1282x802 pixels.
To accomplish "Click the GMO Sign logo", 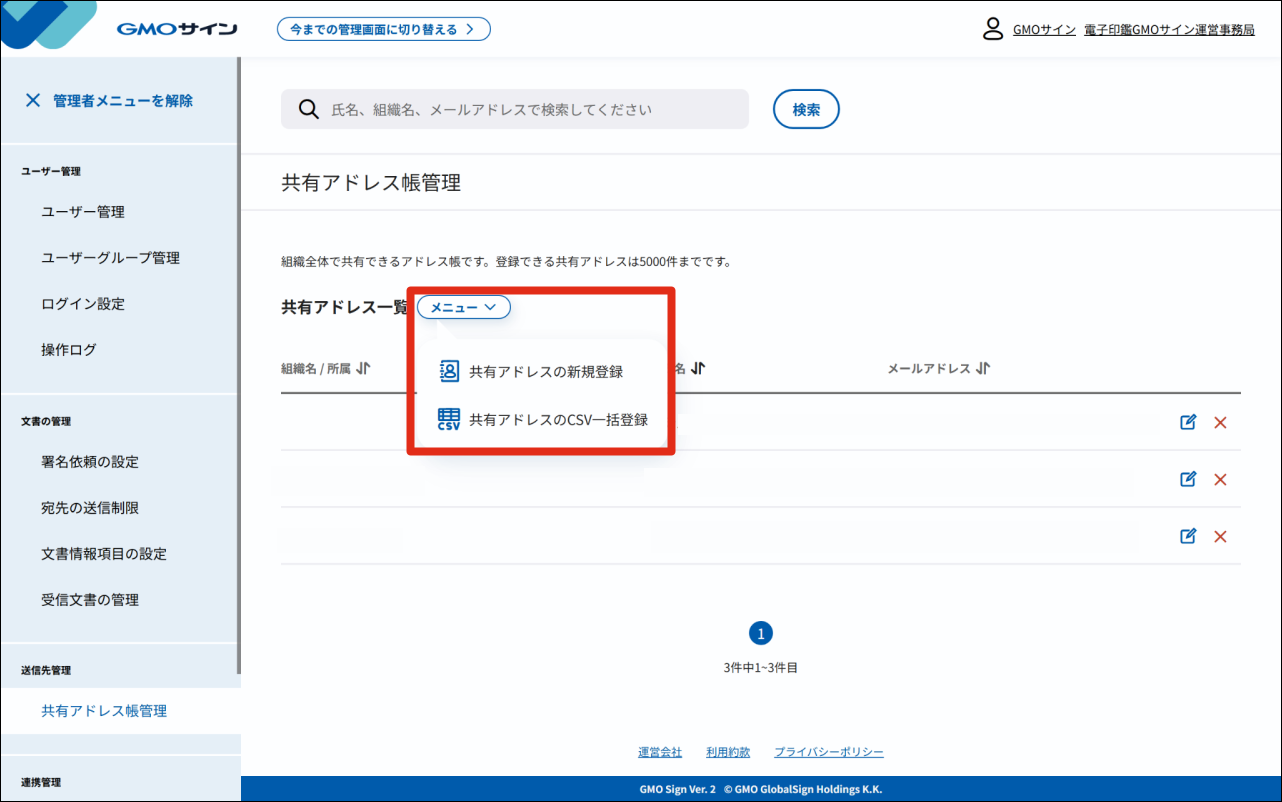I will (x=176, y=29).
